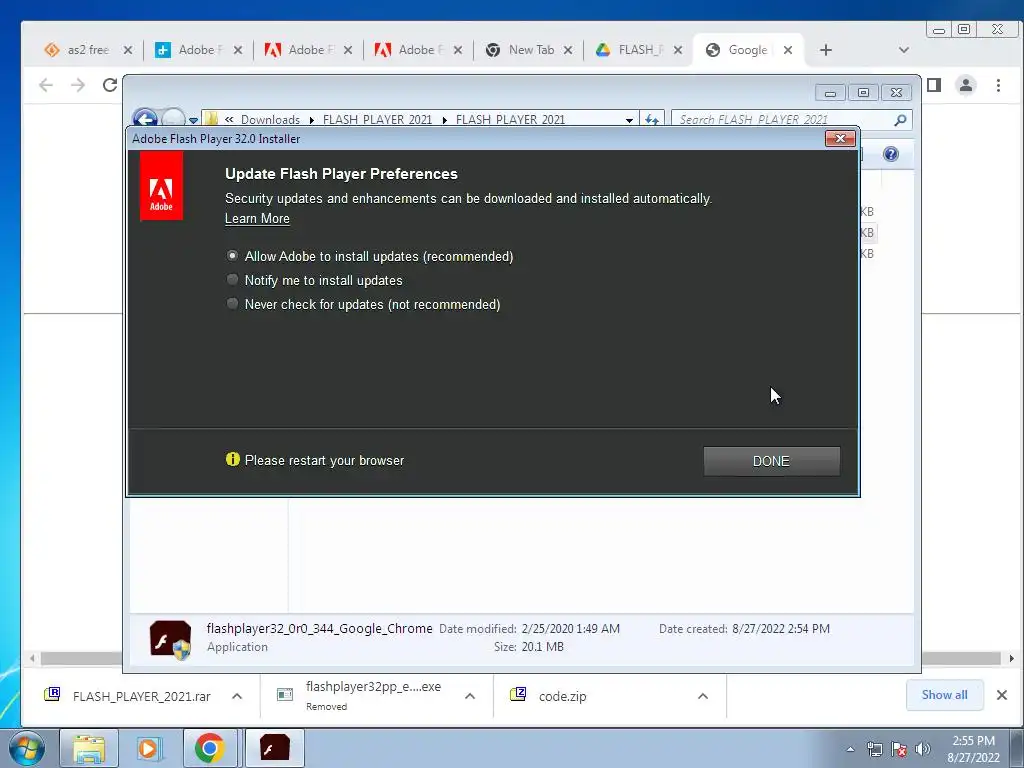Open Google Chrome from taskbar
The height and width of the screenshot is (768, 1024).
[209, 748]
